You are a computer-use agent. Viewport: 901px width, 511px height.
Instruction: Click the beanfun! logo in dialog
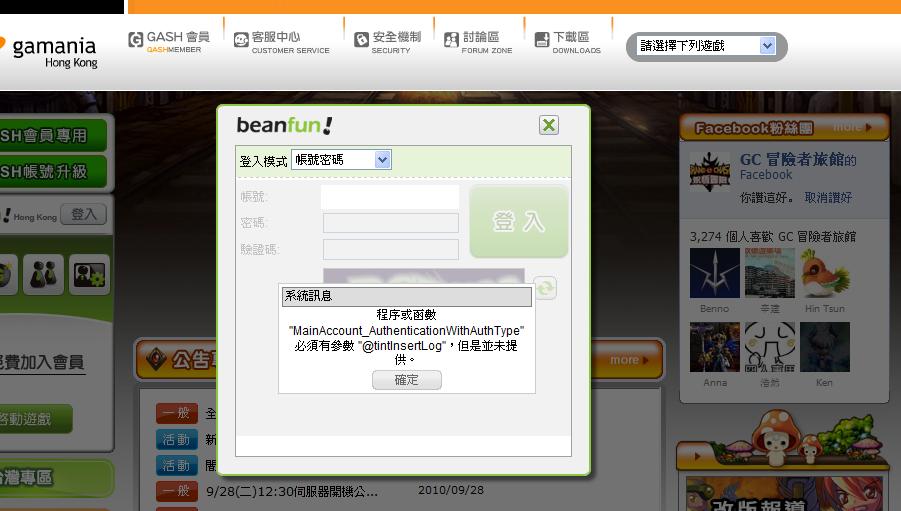click(x=284, y=125)
